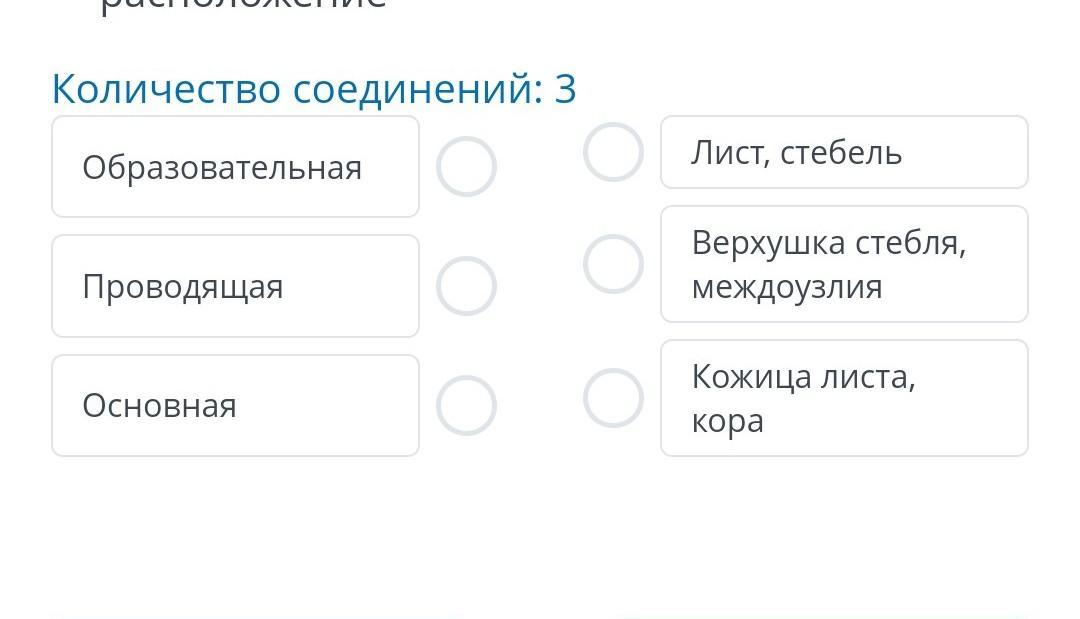Viewport: 1080px width, 619px height.
Task: Click the number 3 in the heading
Action: click(565, 90)
